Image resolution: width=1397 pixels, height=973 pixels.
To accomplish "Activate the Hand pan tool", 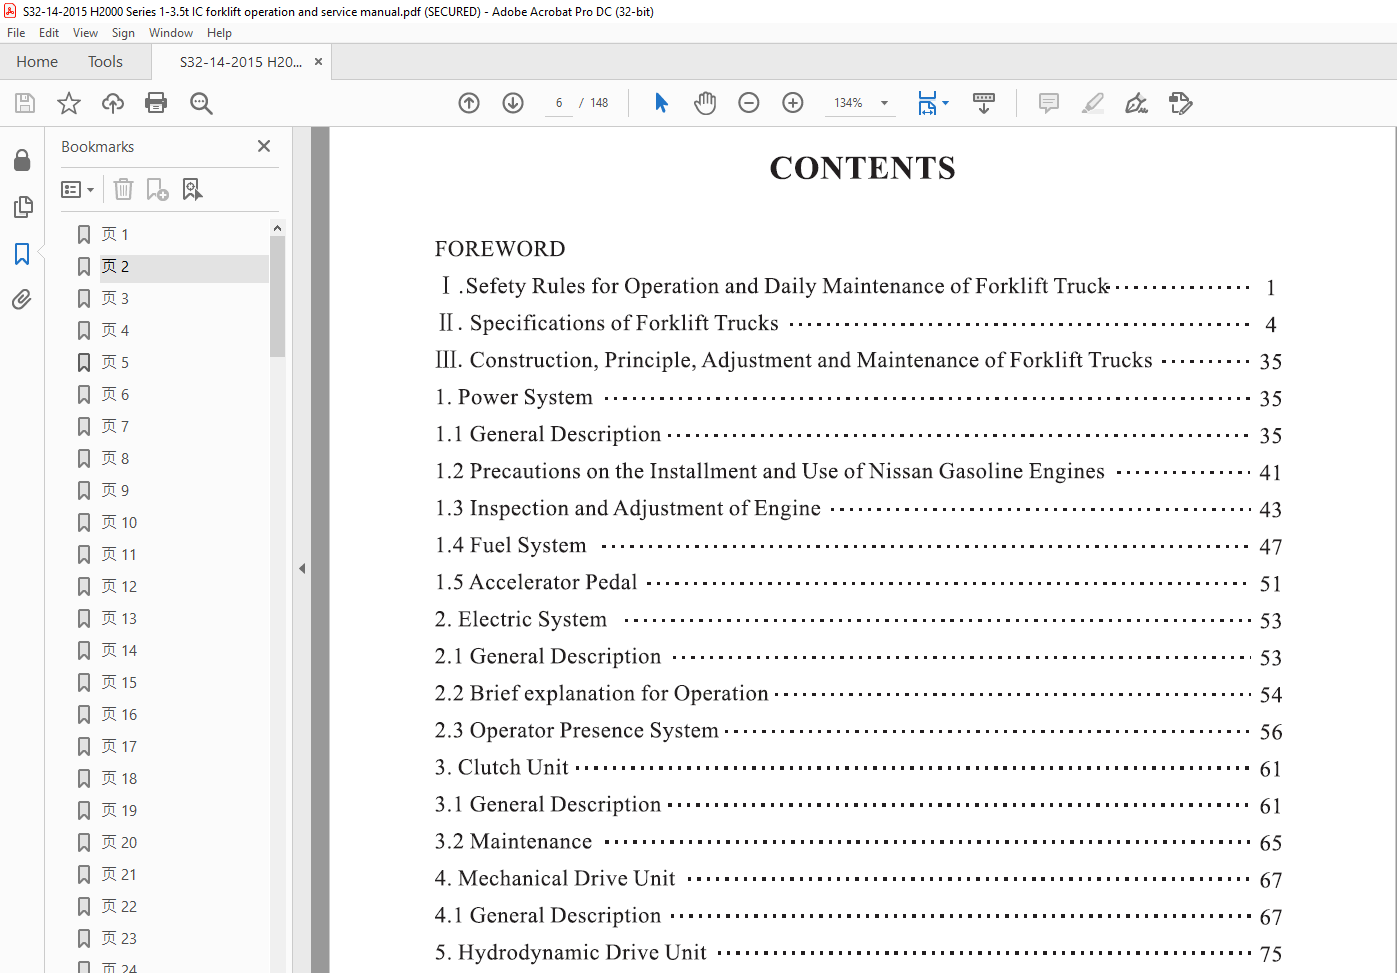I will pos(705,103).
